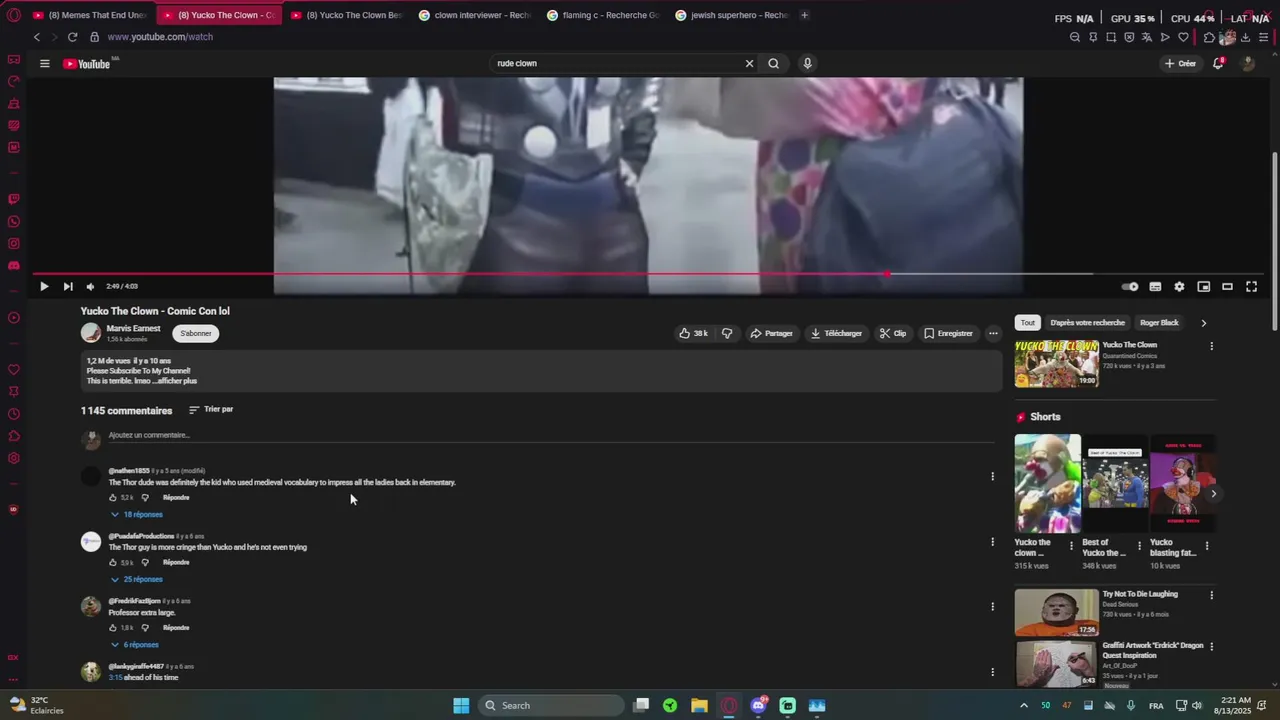This screenshot has height=720, width=1280.
Task: Reload the page with refresh icon
Action: point(72,37)
